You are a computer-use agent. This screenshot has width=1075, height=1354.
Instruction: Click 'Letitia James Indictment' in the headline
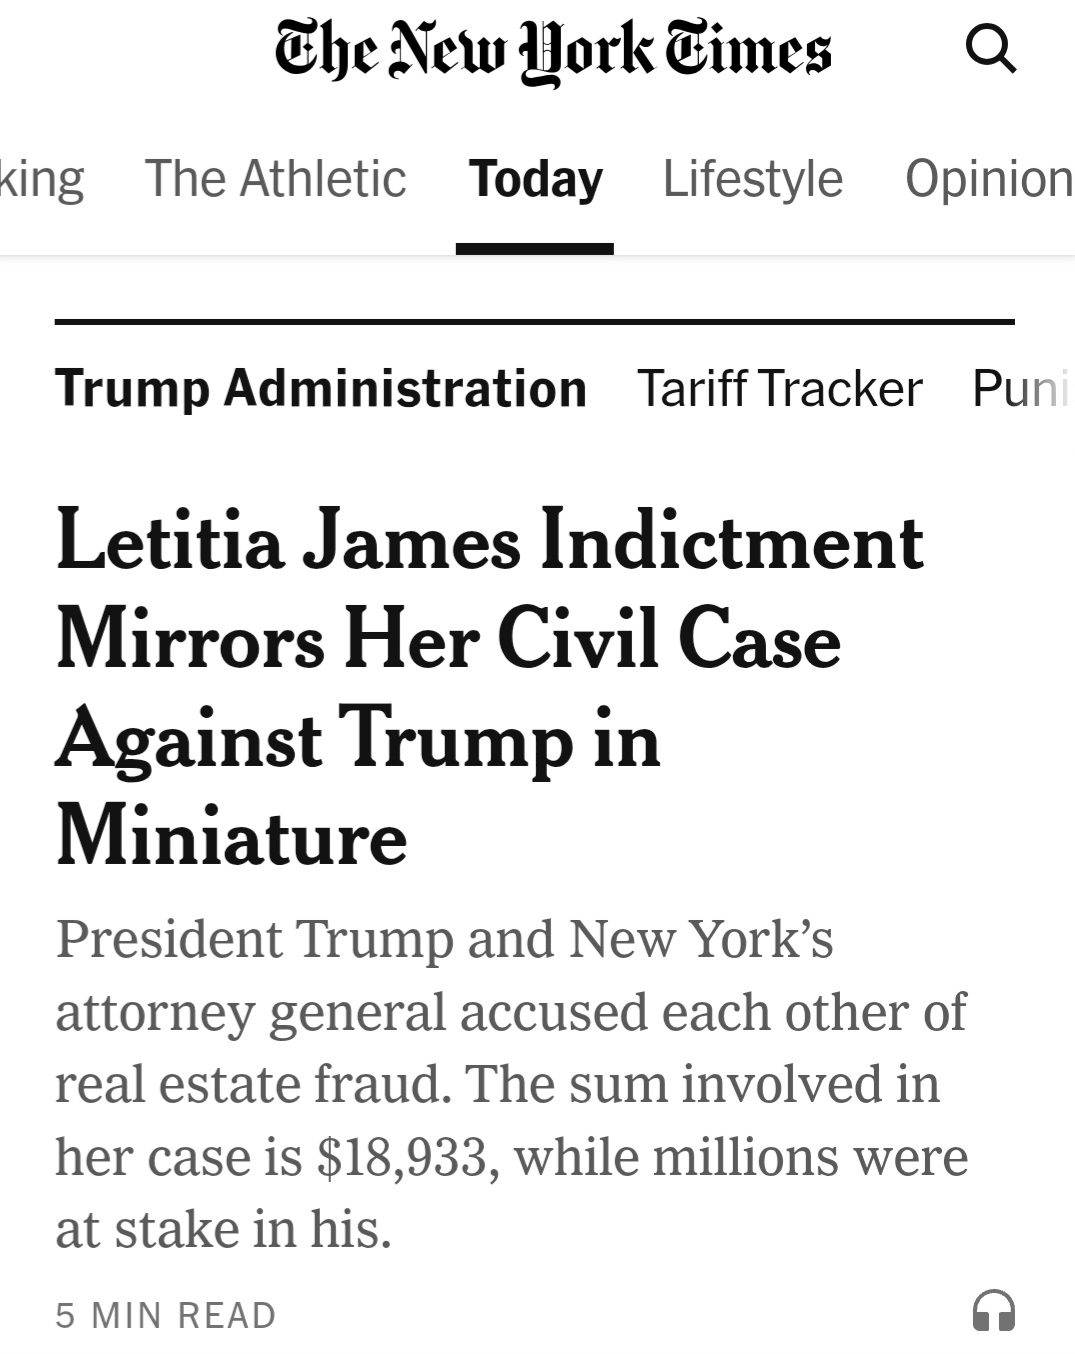[x=489, y=541]
